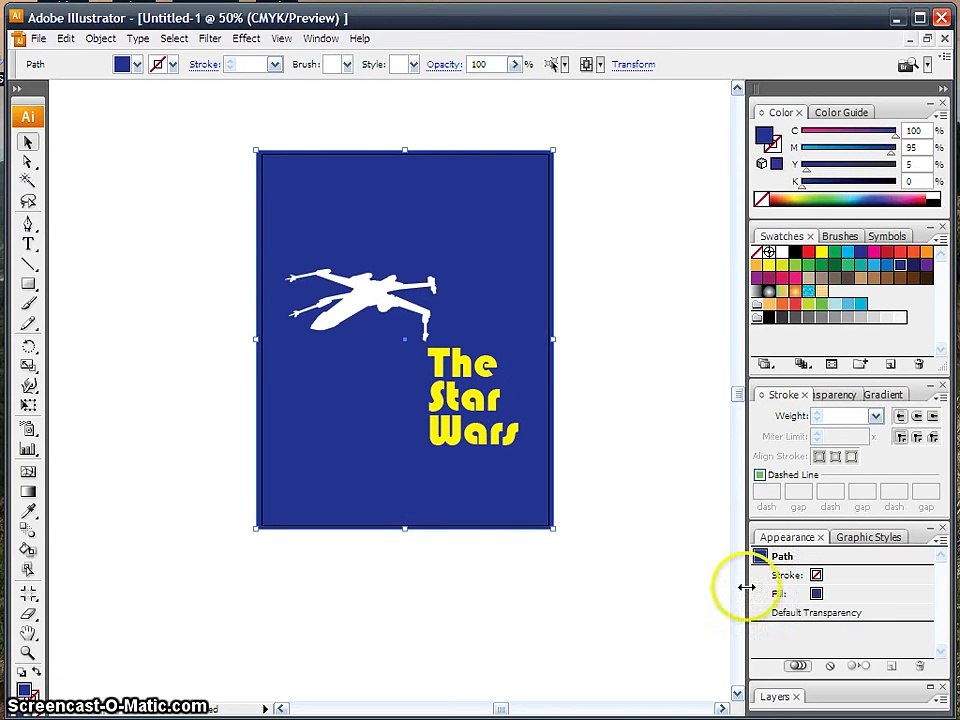Screen dimensions: 960x720
Task: Open the Weight dropdown in Stroke panel
Action: pyautogui.click(x=876, y=416)
